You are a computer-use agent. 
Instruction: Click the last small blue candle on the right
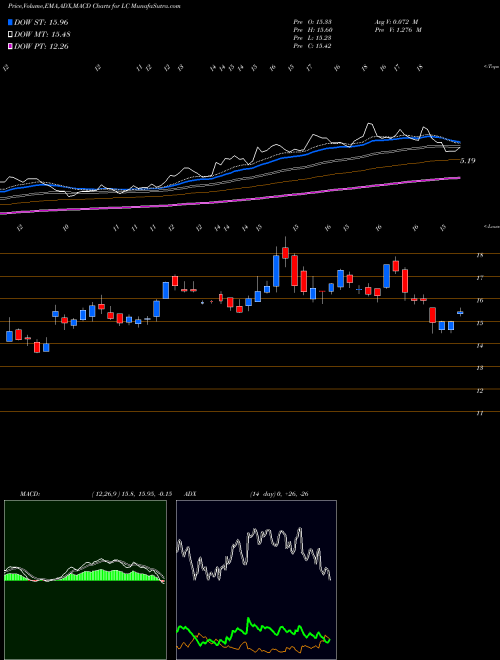460,312
